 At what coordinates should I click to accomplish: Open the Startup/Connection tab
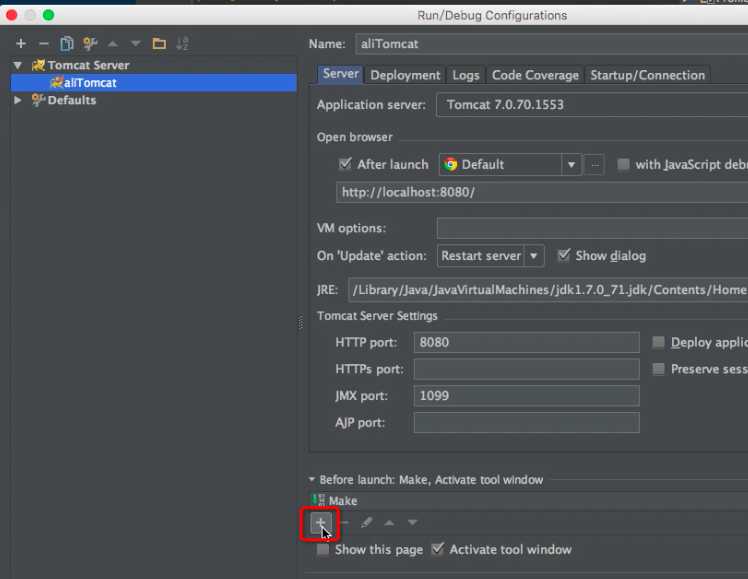coord(647,75)
